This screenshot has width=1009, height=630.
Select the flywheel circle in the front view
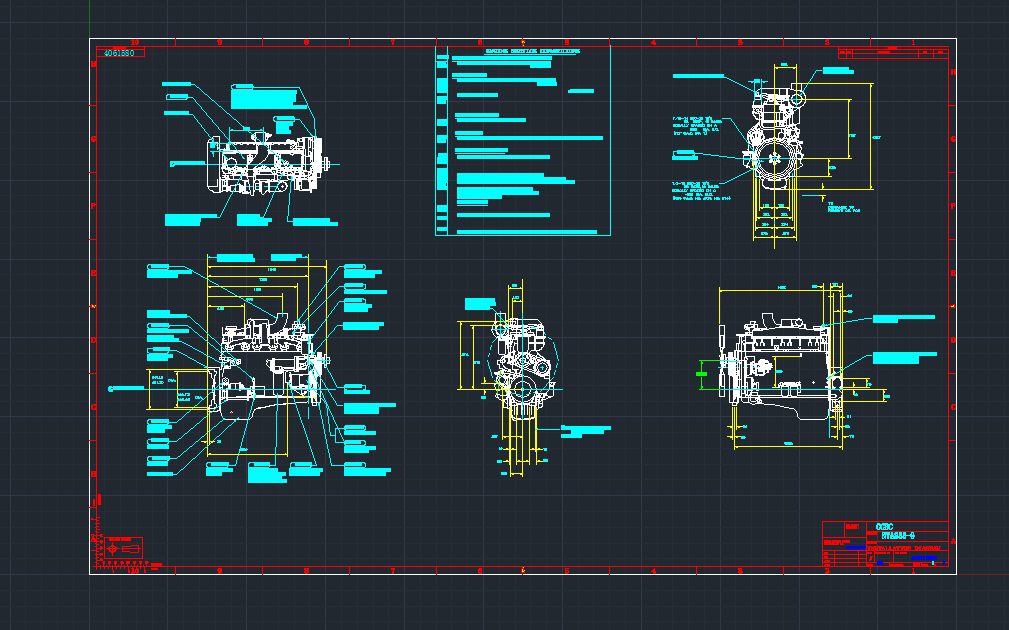[775, 157]
